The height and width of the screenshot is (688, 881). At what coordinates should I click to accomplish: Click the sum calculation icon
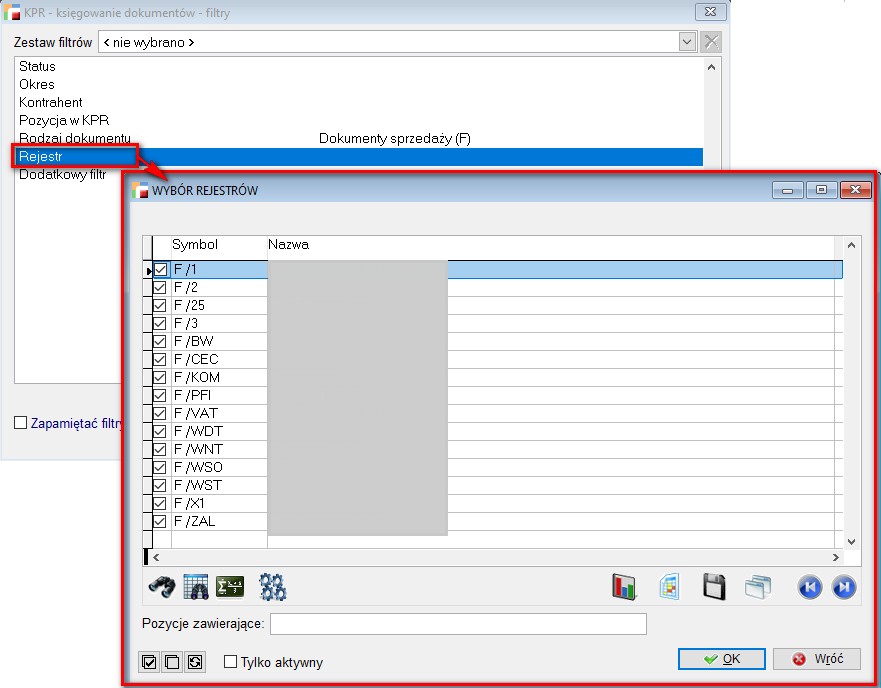[230, 587]
